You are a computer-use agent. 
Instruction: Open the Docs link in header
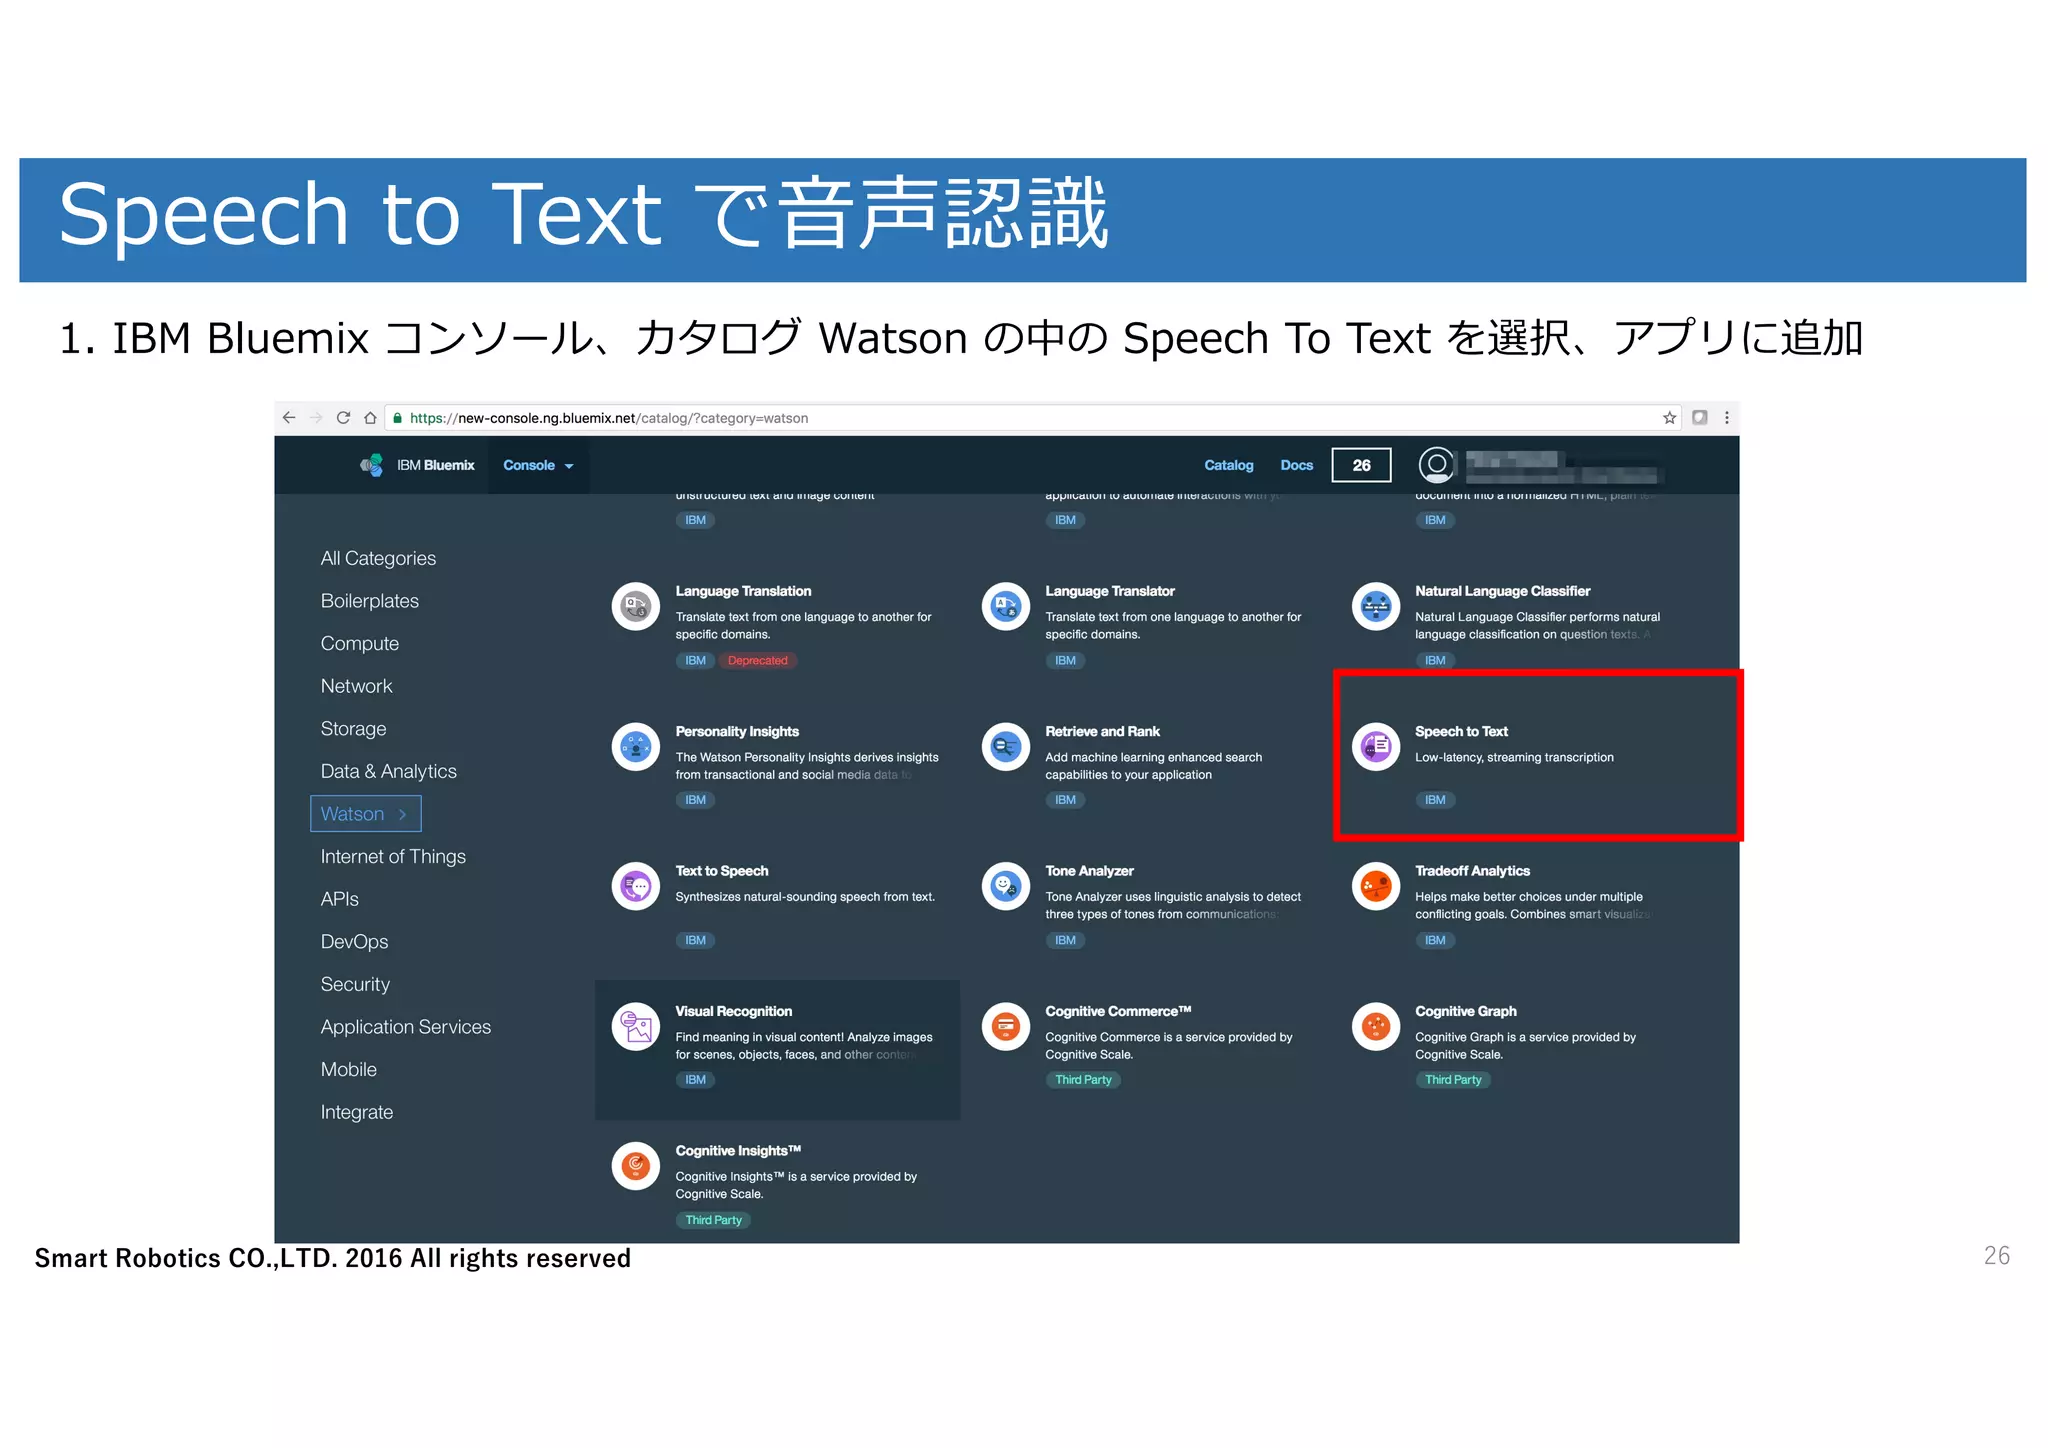point(1296,465)
